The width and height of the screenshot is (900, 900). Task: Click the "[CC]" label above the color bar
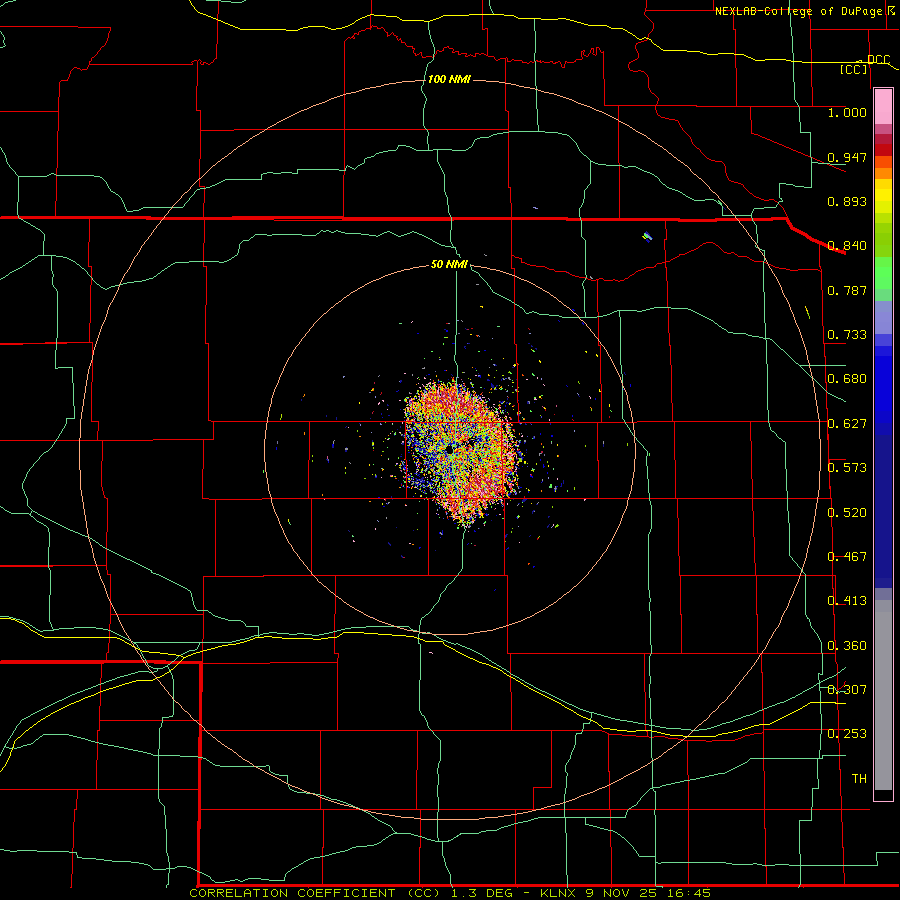coord(854,69)
